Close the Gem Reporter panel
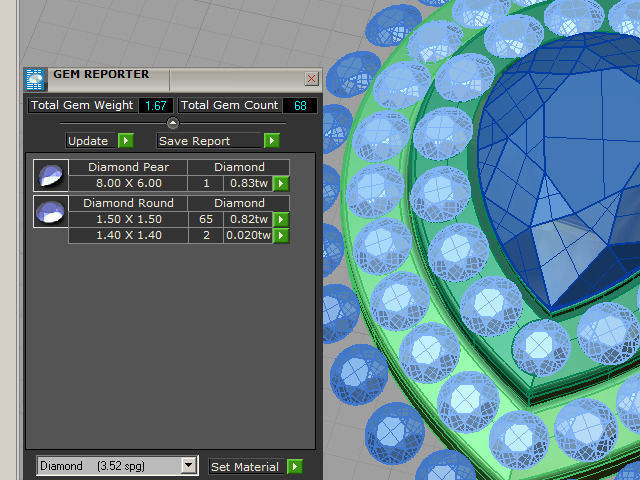Viewport: 640px width, 480px height. click(x=311, y=78)
